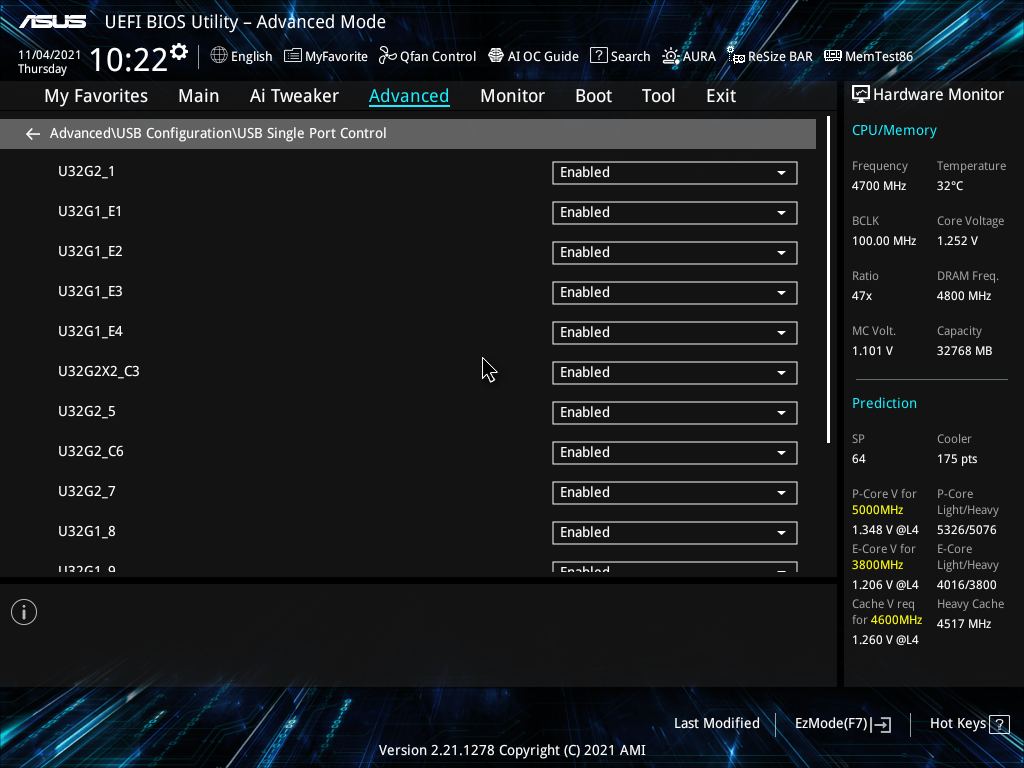Viewport: 1024px width, 768px height.
Task: Switch to the Monitor tab
Action: pyautogui.click(x=512, y=96)
